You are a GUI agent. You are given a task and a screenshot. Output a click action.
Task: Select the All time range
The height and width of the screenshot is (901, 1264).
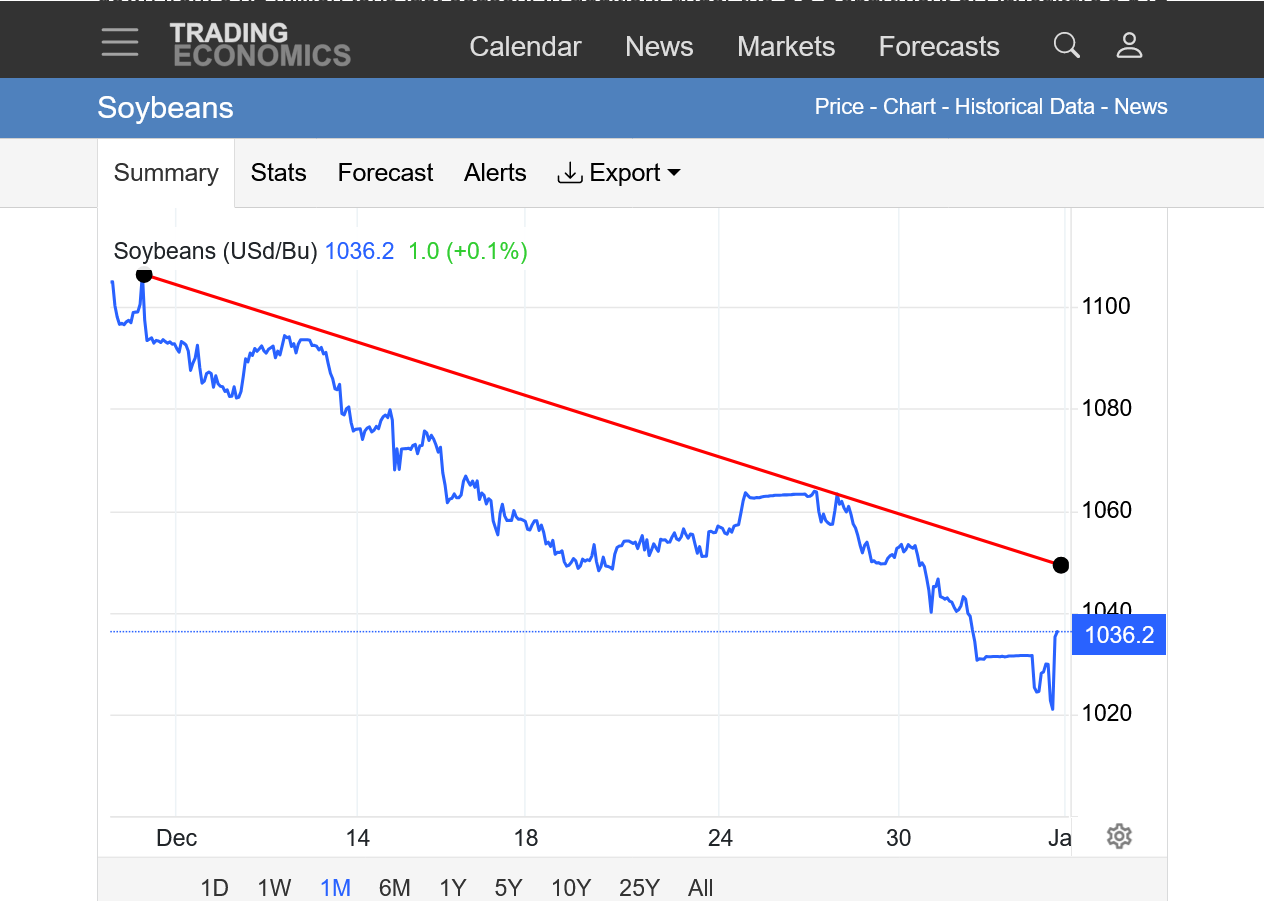700,888
